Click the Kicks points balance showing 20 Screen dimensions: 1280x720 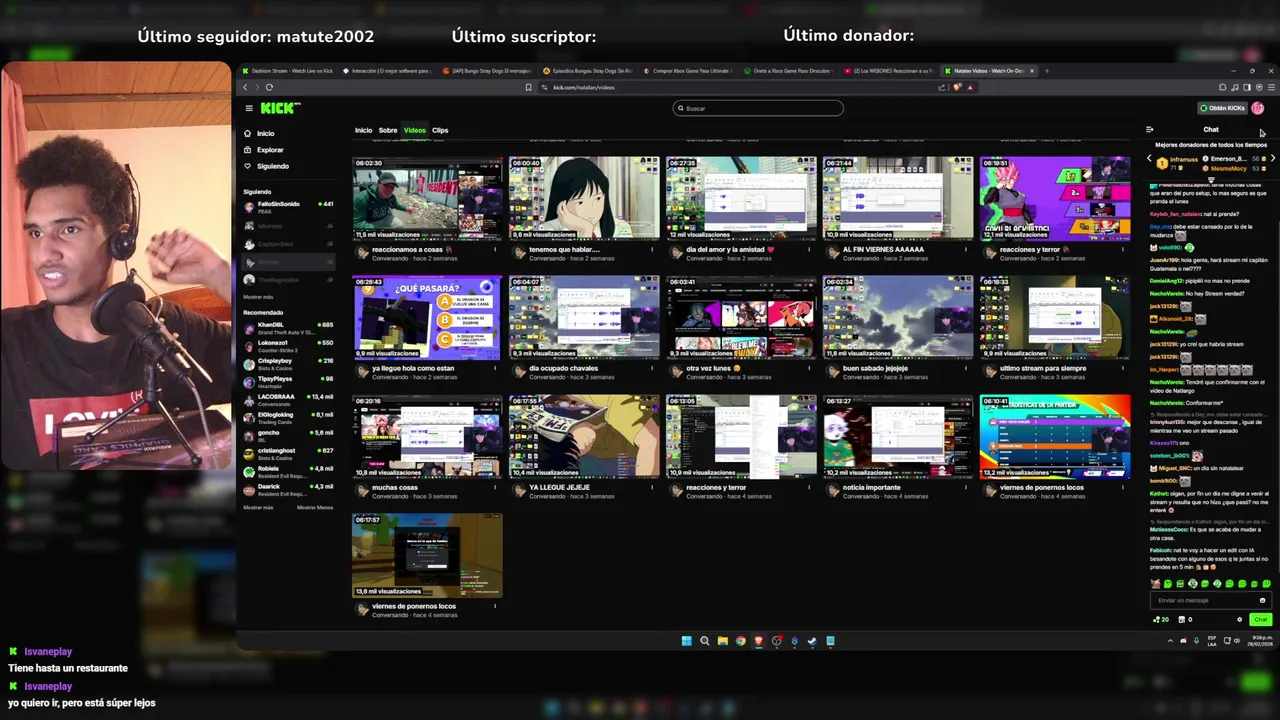(1160, 619)
